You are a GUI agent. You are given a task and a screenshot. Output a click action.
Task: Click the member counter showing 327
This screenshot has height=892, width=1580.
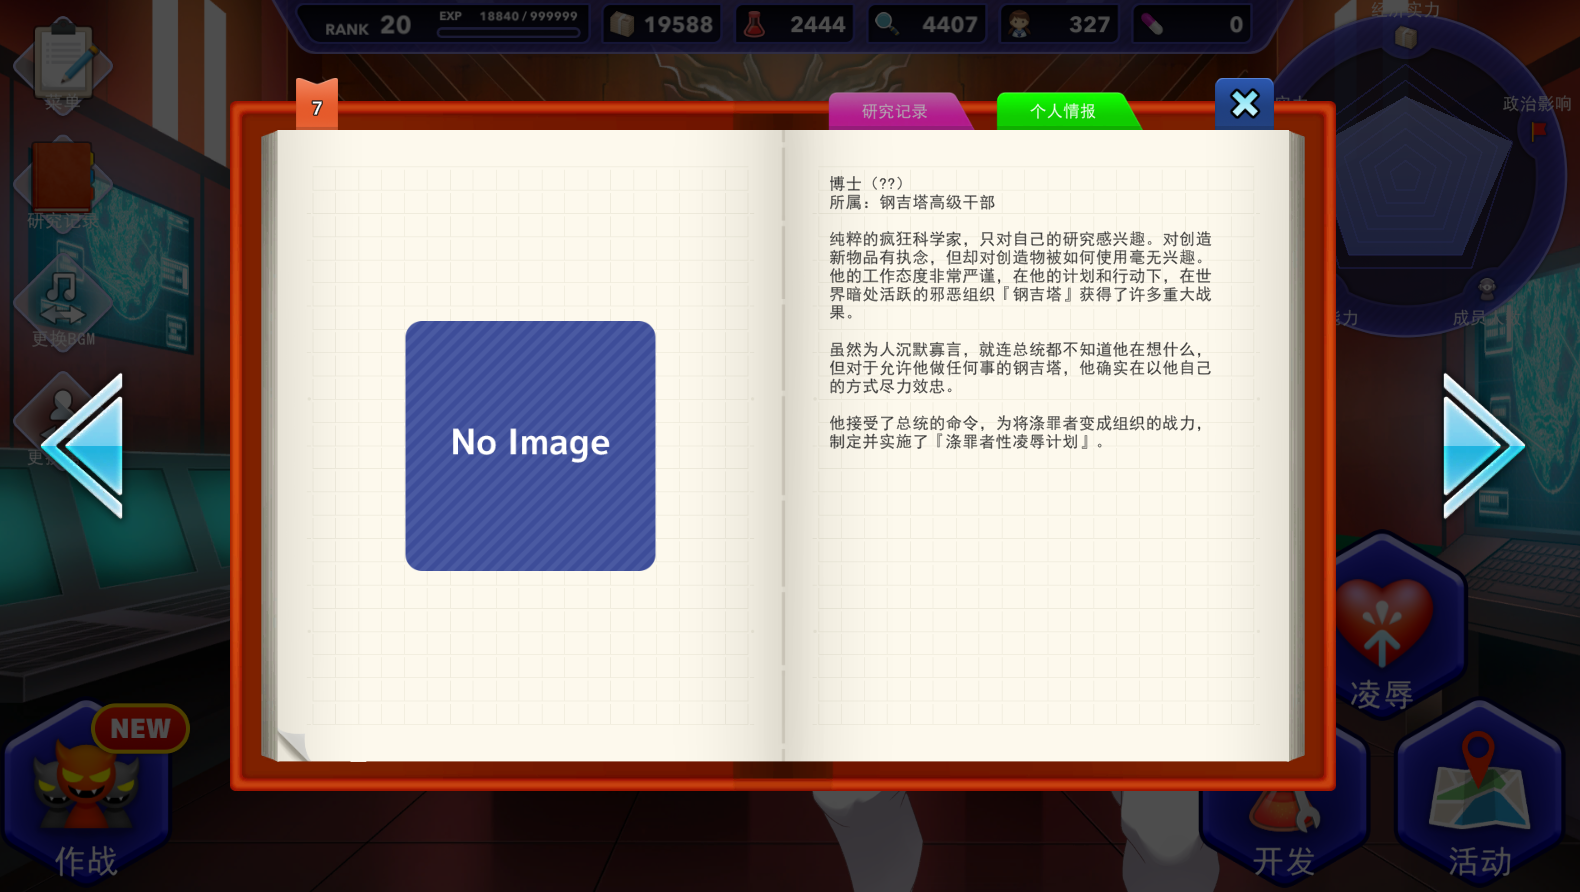tap(1061, 24)
